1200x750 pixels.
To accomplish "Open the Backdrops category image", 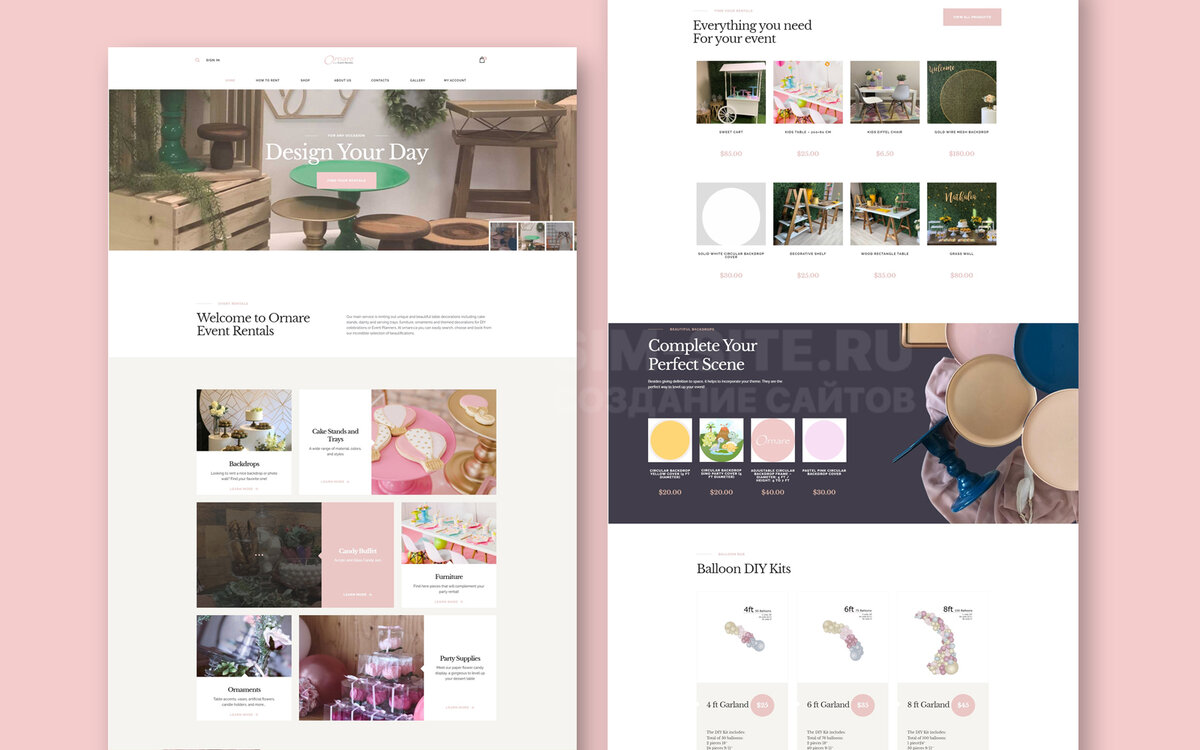I will coord(244,420).
